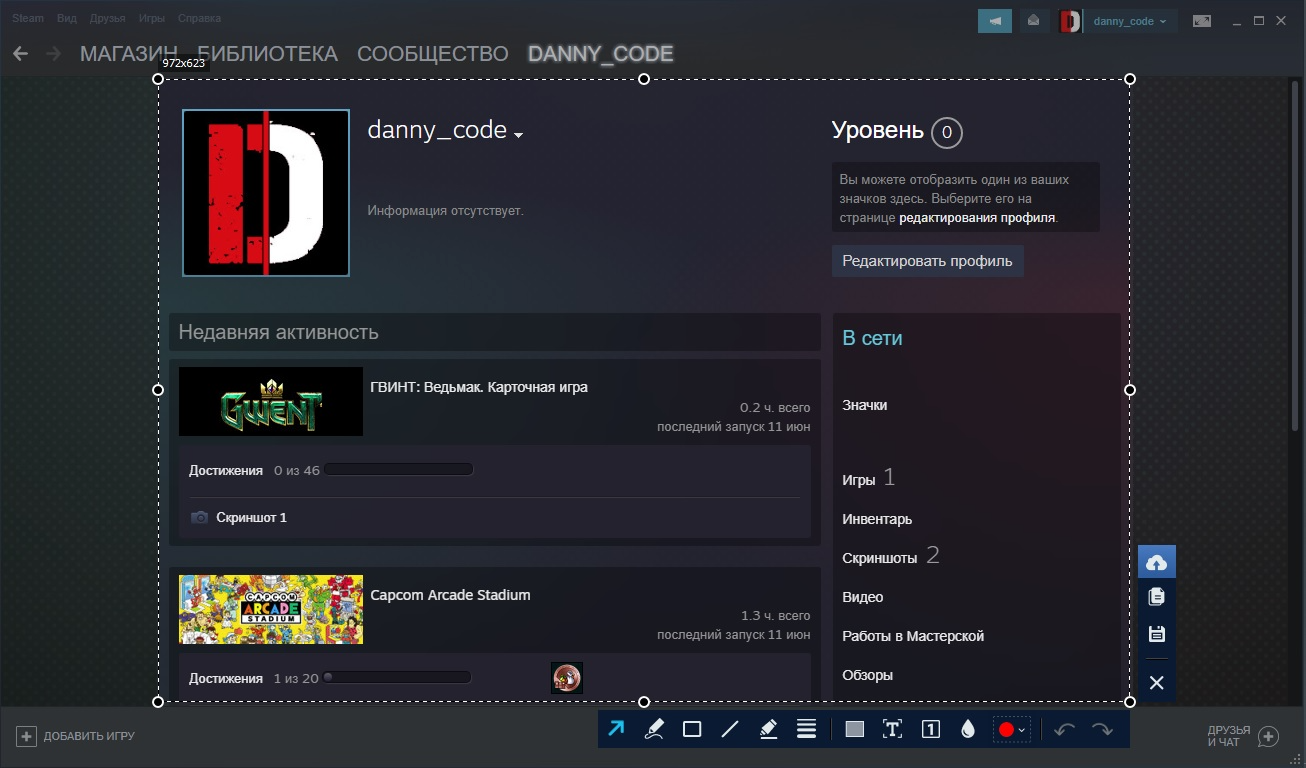Image resolution: width=1306 pixels, height=768 pixels.
Task: Pick the rectangle shape tool
Action: point(692,729)
